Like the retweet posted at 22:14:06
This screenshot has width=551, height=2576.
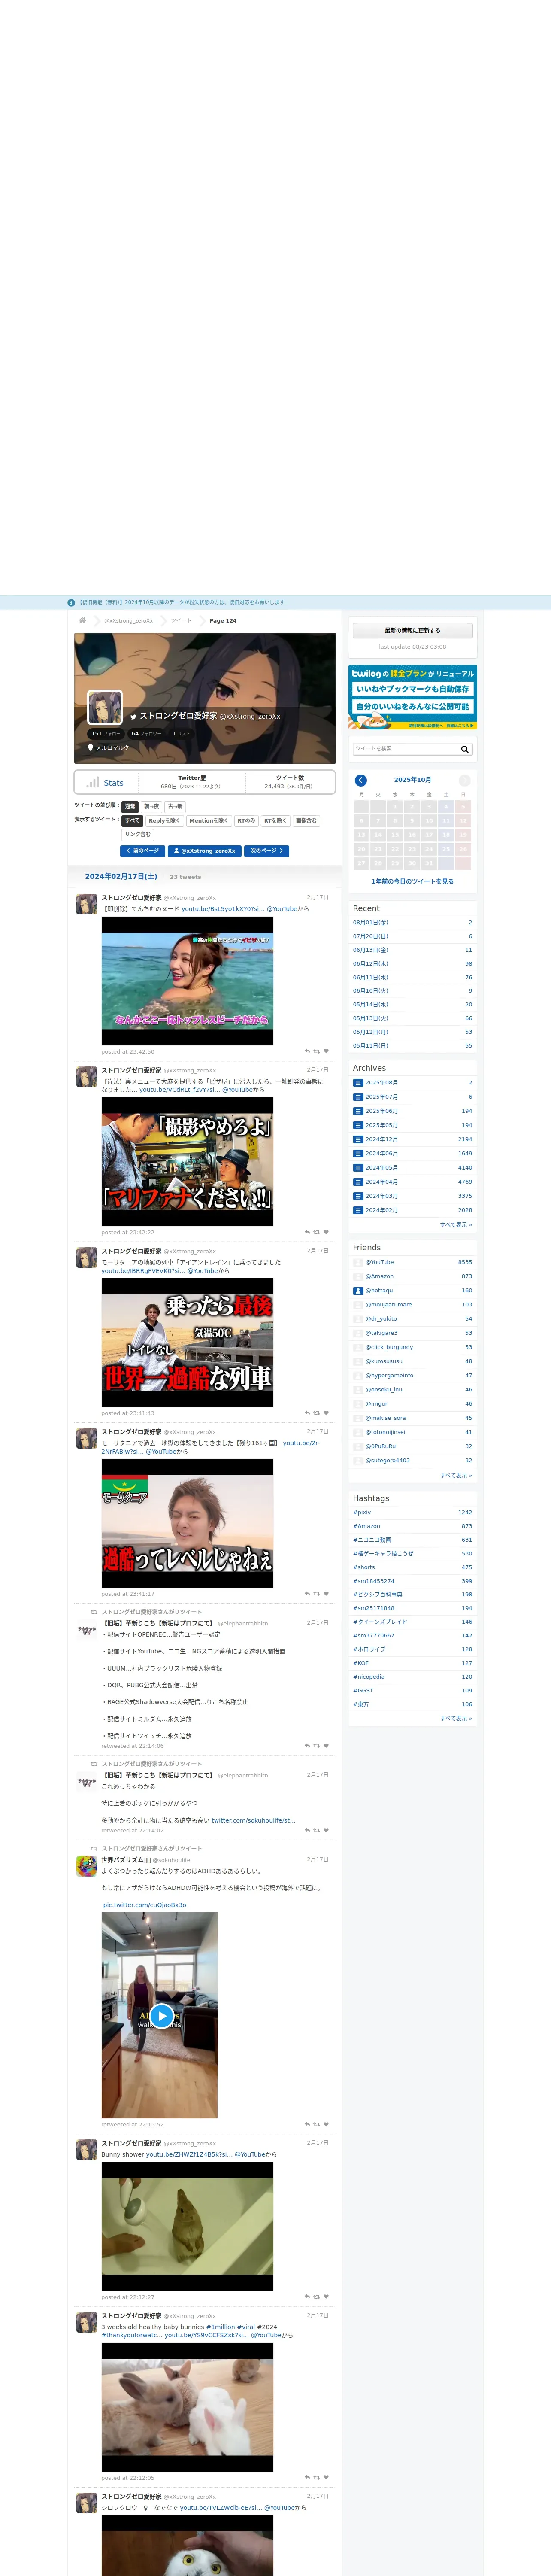click(x=326, y=1746)
